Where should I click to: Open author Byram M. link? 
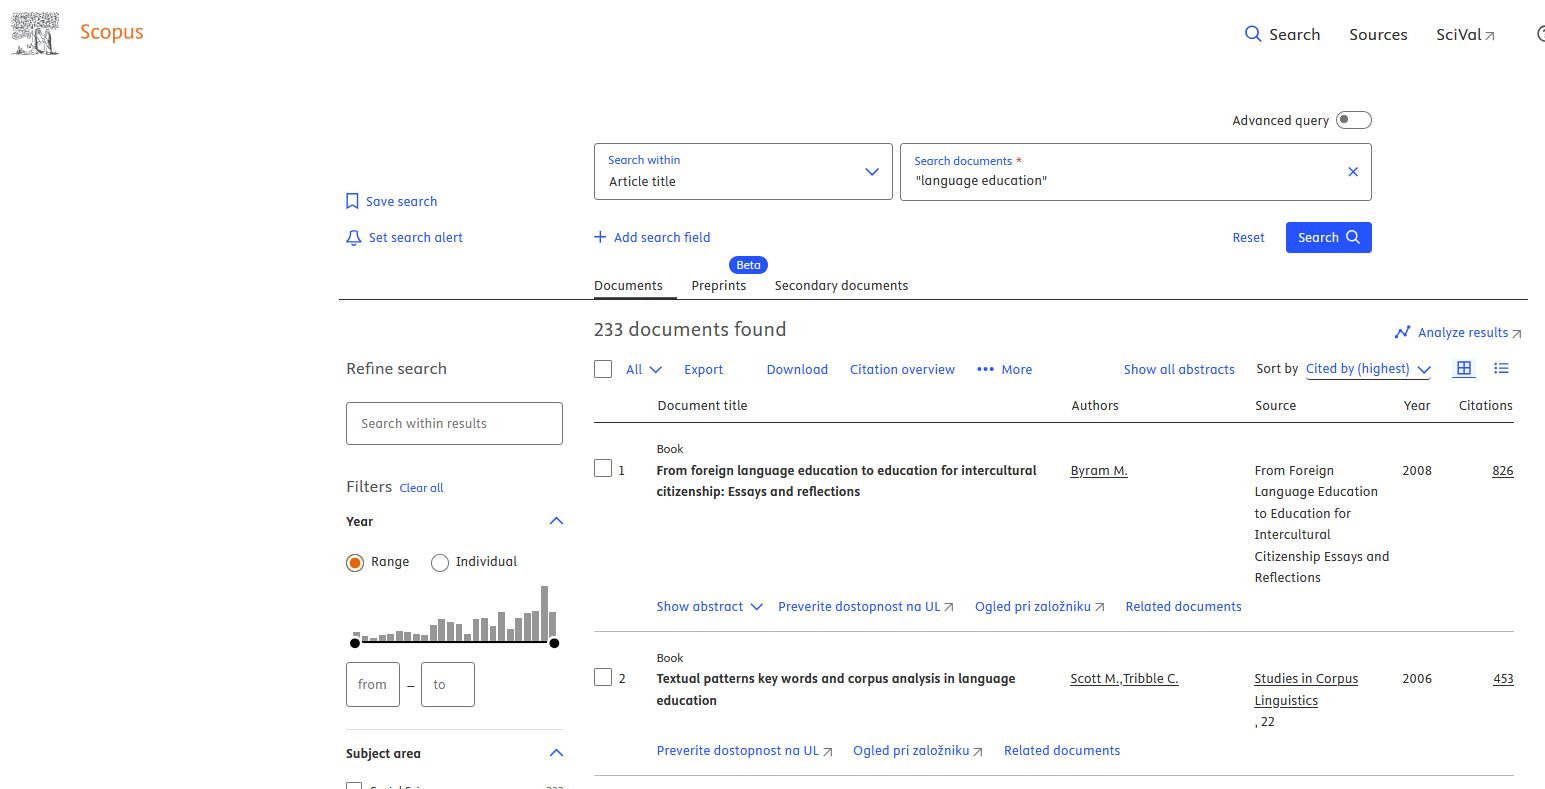pyautogui.click(x=1099, y=470)
